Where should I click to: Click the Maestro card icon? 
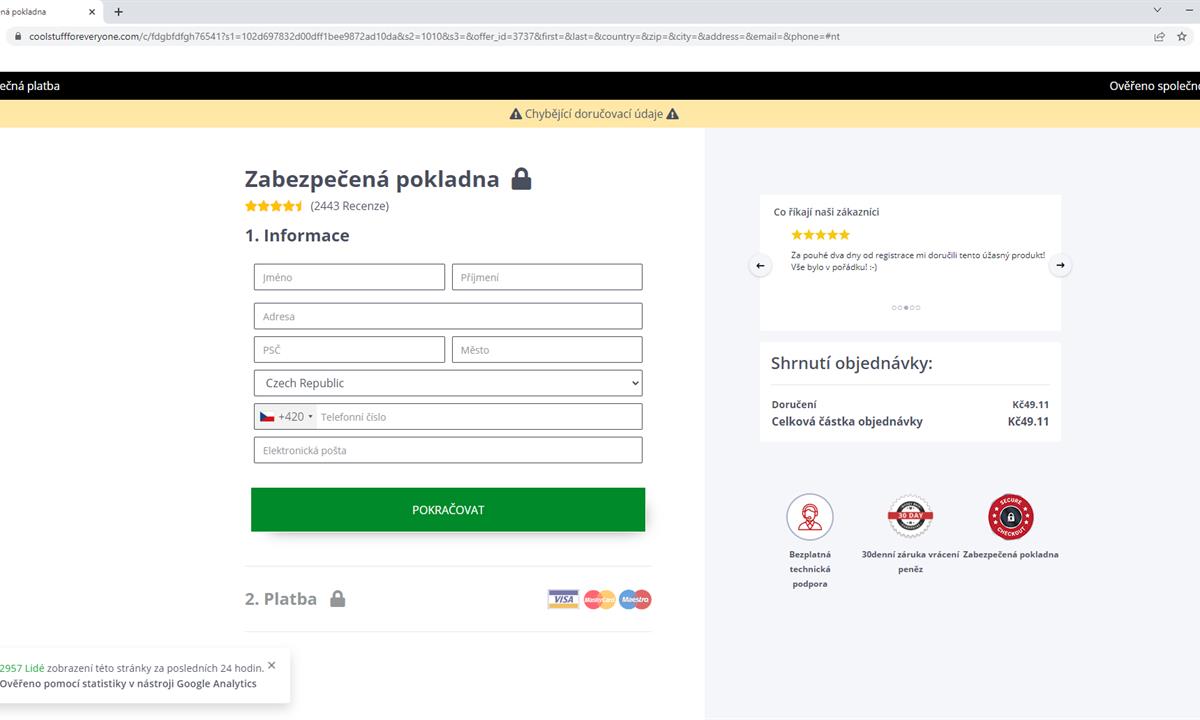pyautogui.click(x=635, y=599)
